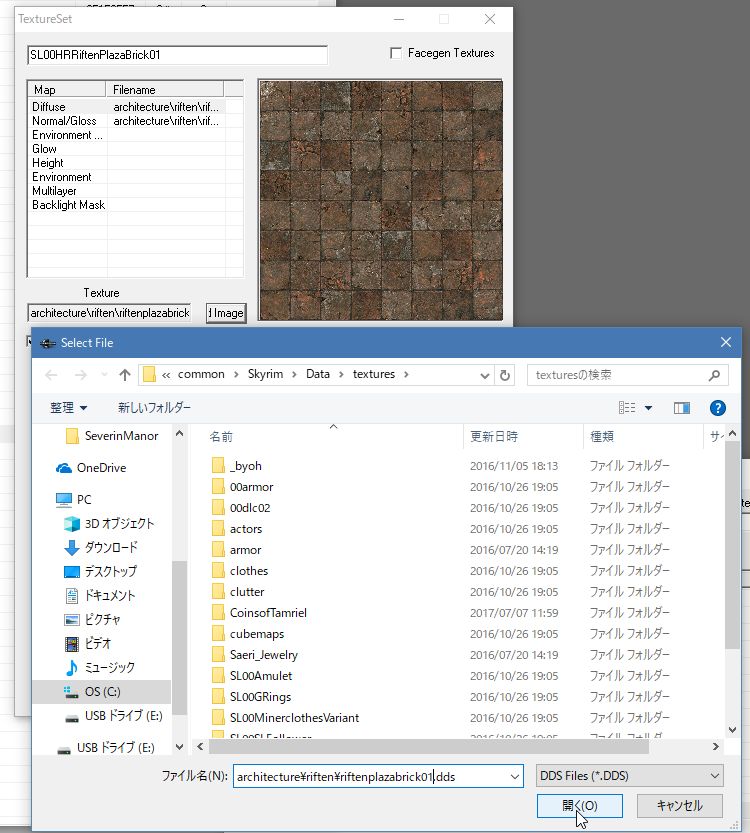Open the DDS Files file type dropdown
Viewport: 750px width, 833px height.
click(x=630, y=776)
